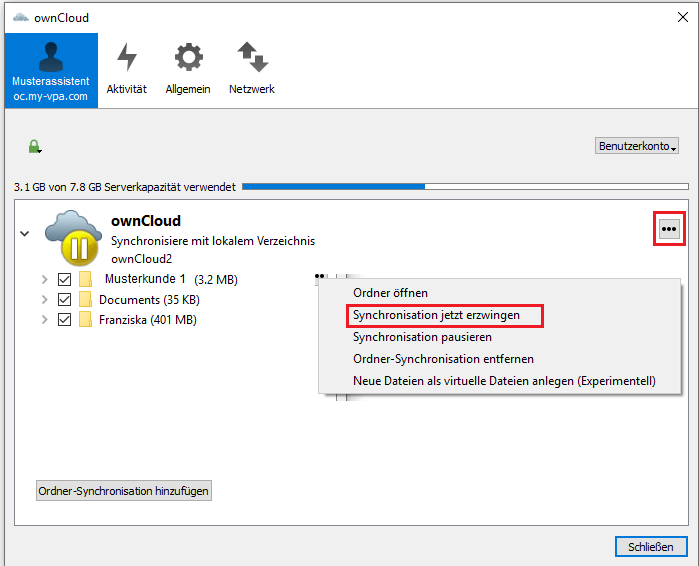Open the Allgemein settings tab
This screenshot has width=699, height=566.
pyautogui.click(x=188, y=69)
